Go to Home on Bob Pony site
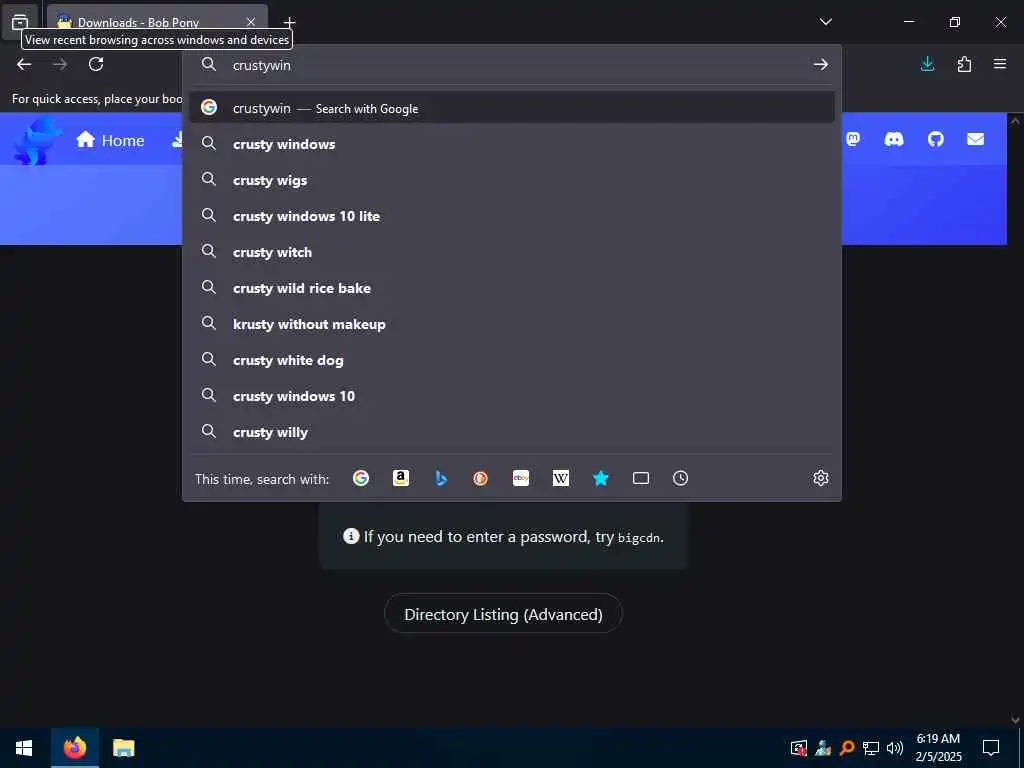 pos(110,140)
